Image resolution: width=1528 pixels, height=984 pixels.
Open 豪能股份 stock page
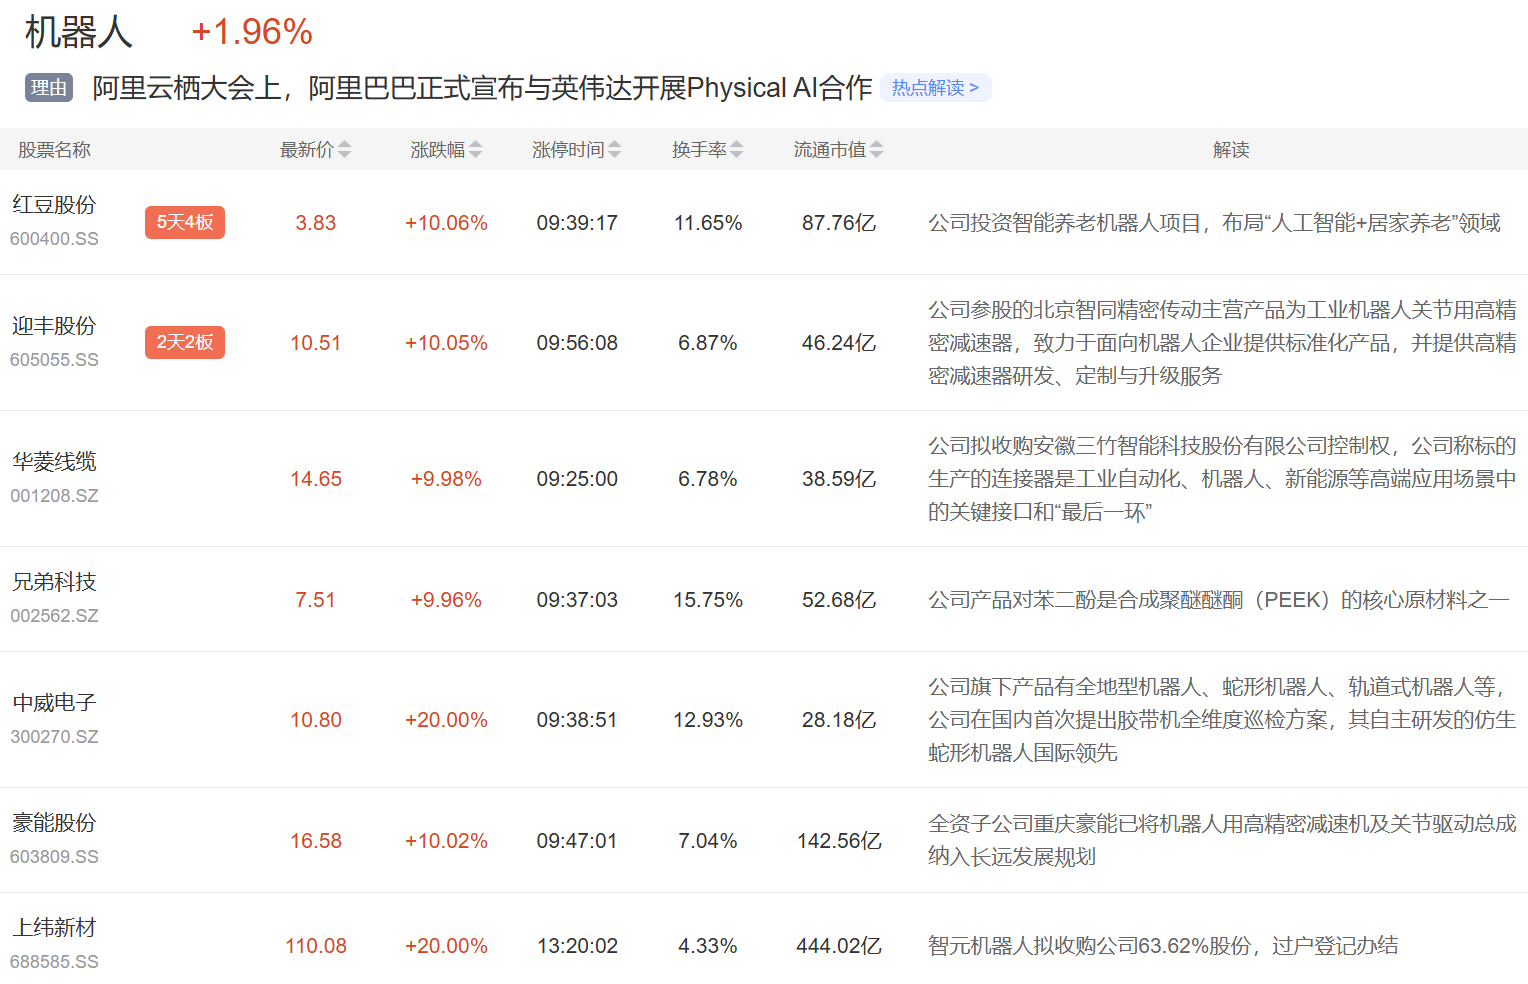coord(54,823)
